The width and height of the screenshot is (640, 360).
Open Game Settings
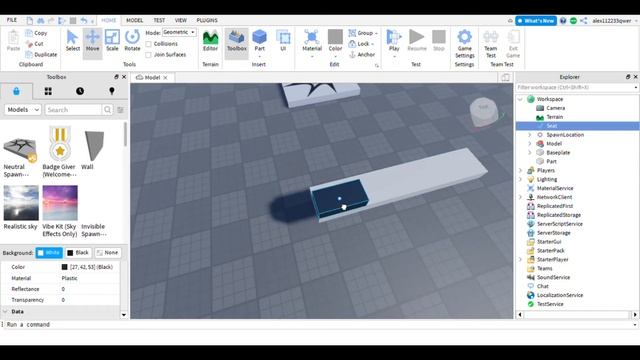coord(464,44)
